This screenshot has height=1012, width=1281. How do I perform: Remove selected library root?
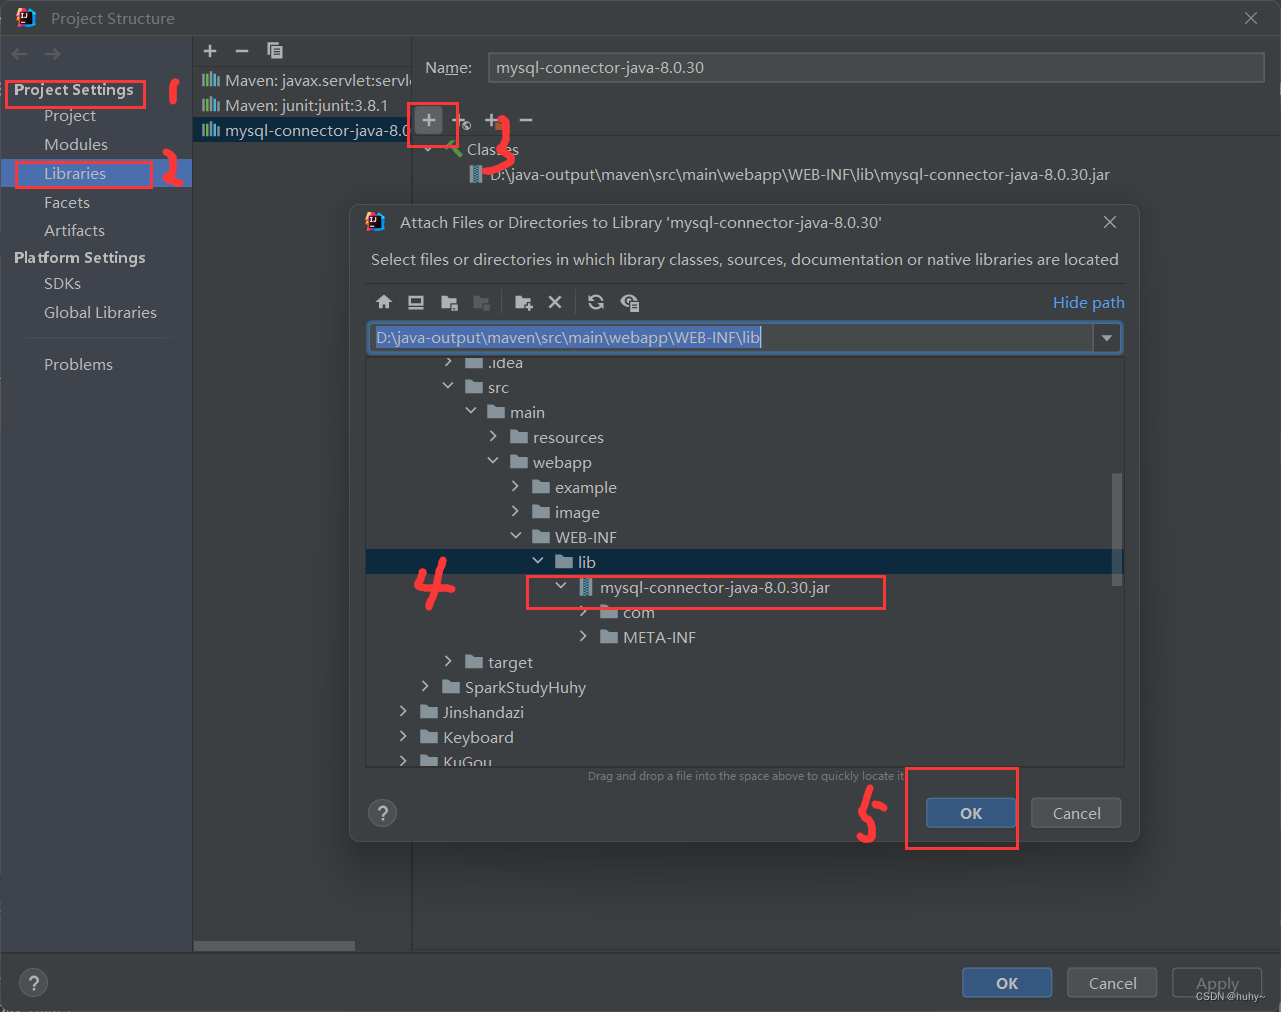click(x=526, y=120)
